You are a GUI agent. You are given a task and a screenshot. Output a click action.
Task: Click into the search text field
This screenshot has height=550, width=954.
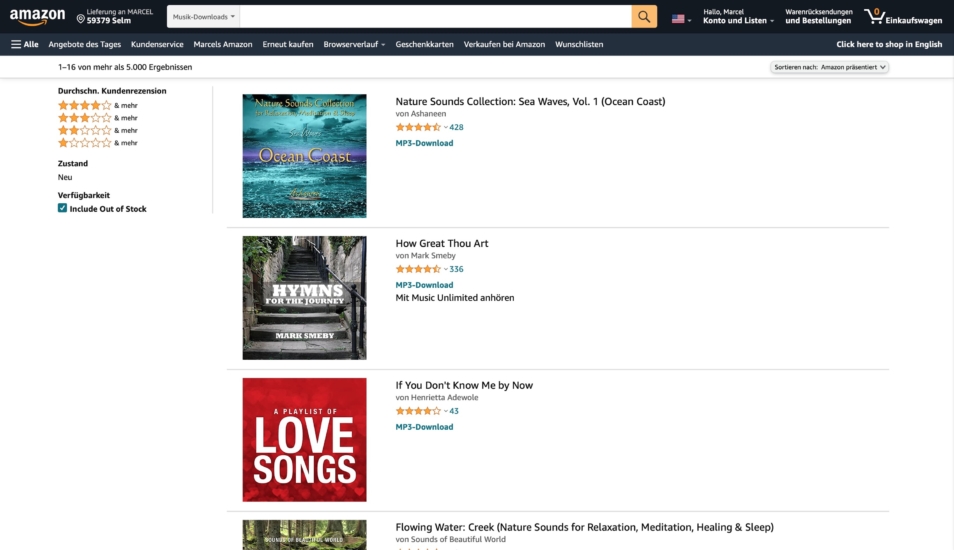point(435,17)
